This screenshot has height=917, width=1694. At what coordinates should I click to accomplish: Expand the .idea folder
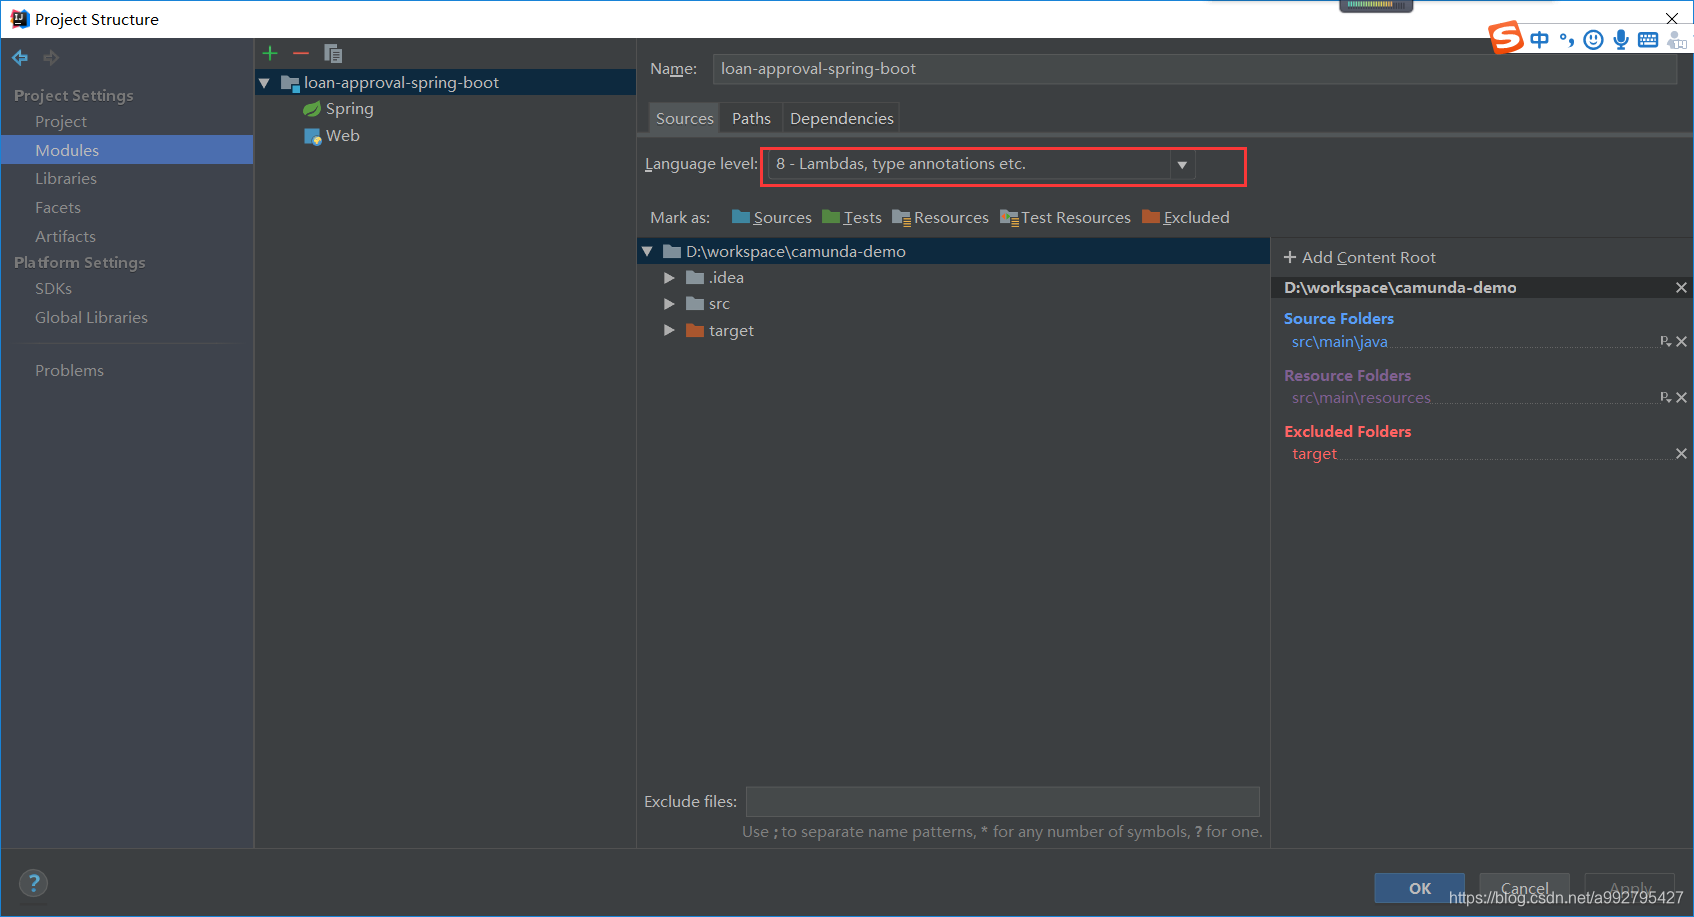pyautogui.click(x=669, y=278)
